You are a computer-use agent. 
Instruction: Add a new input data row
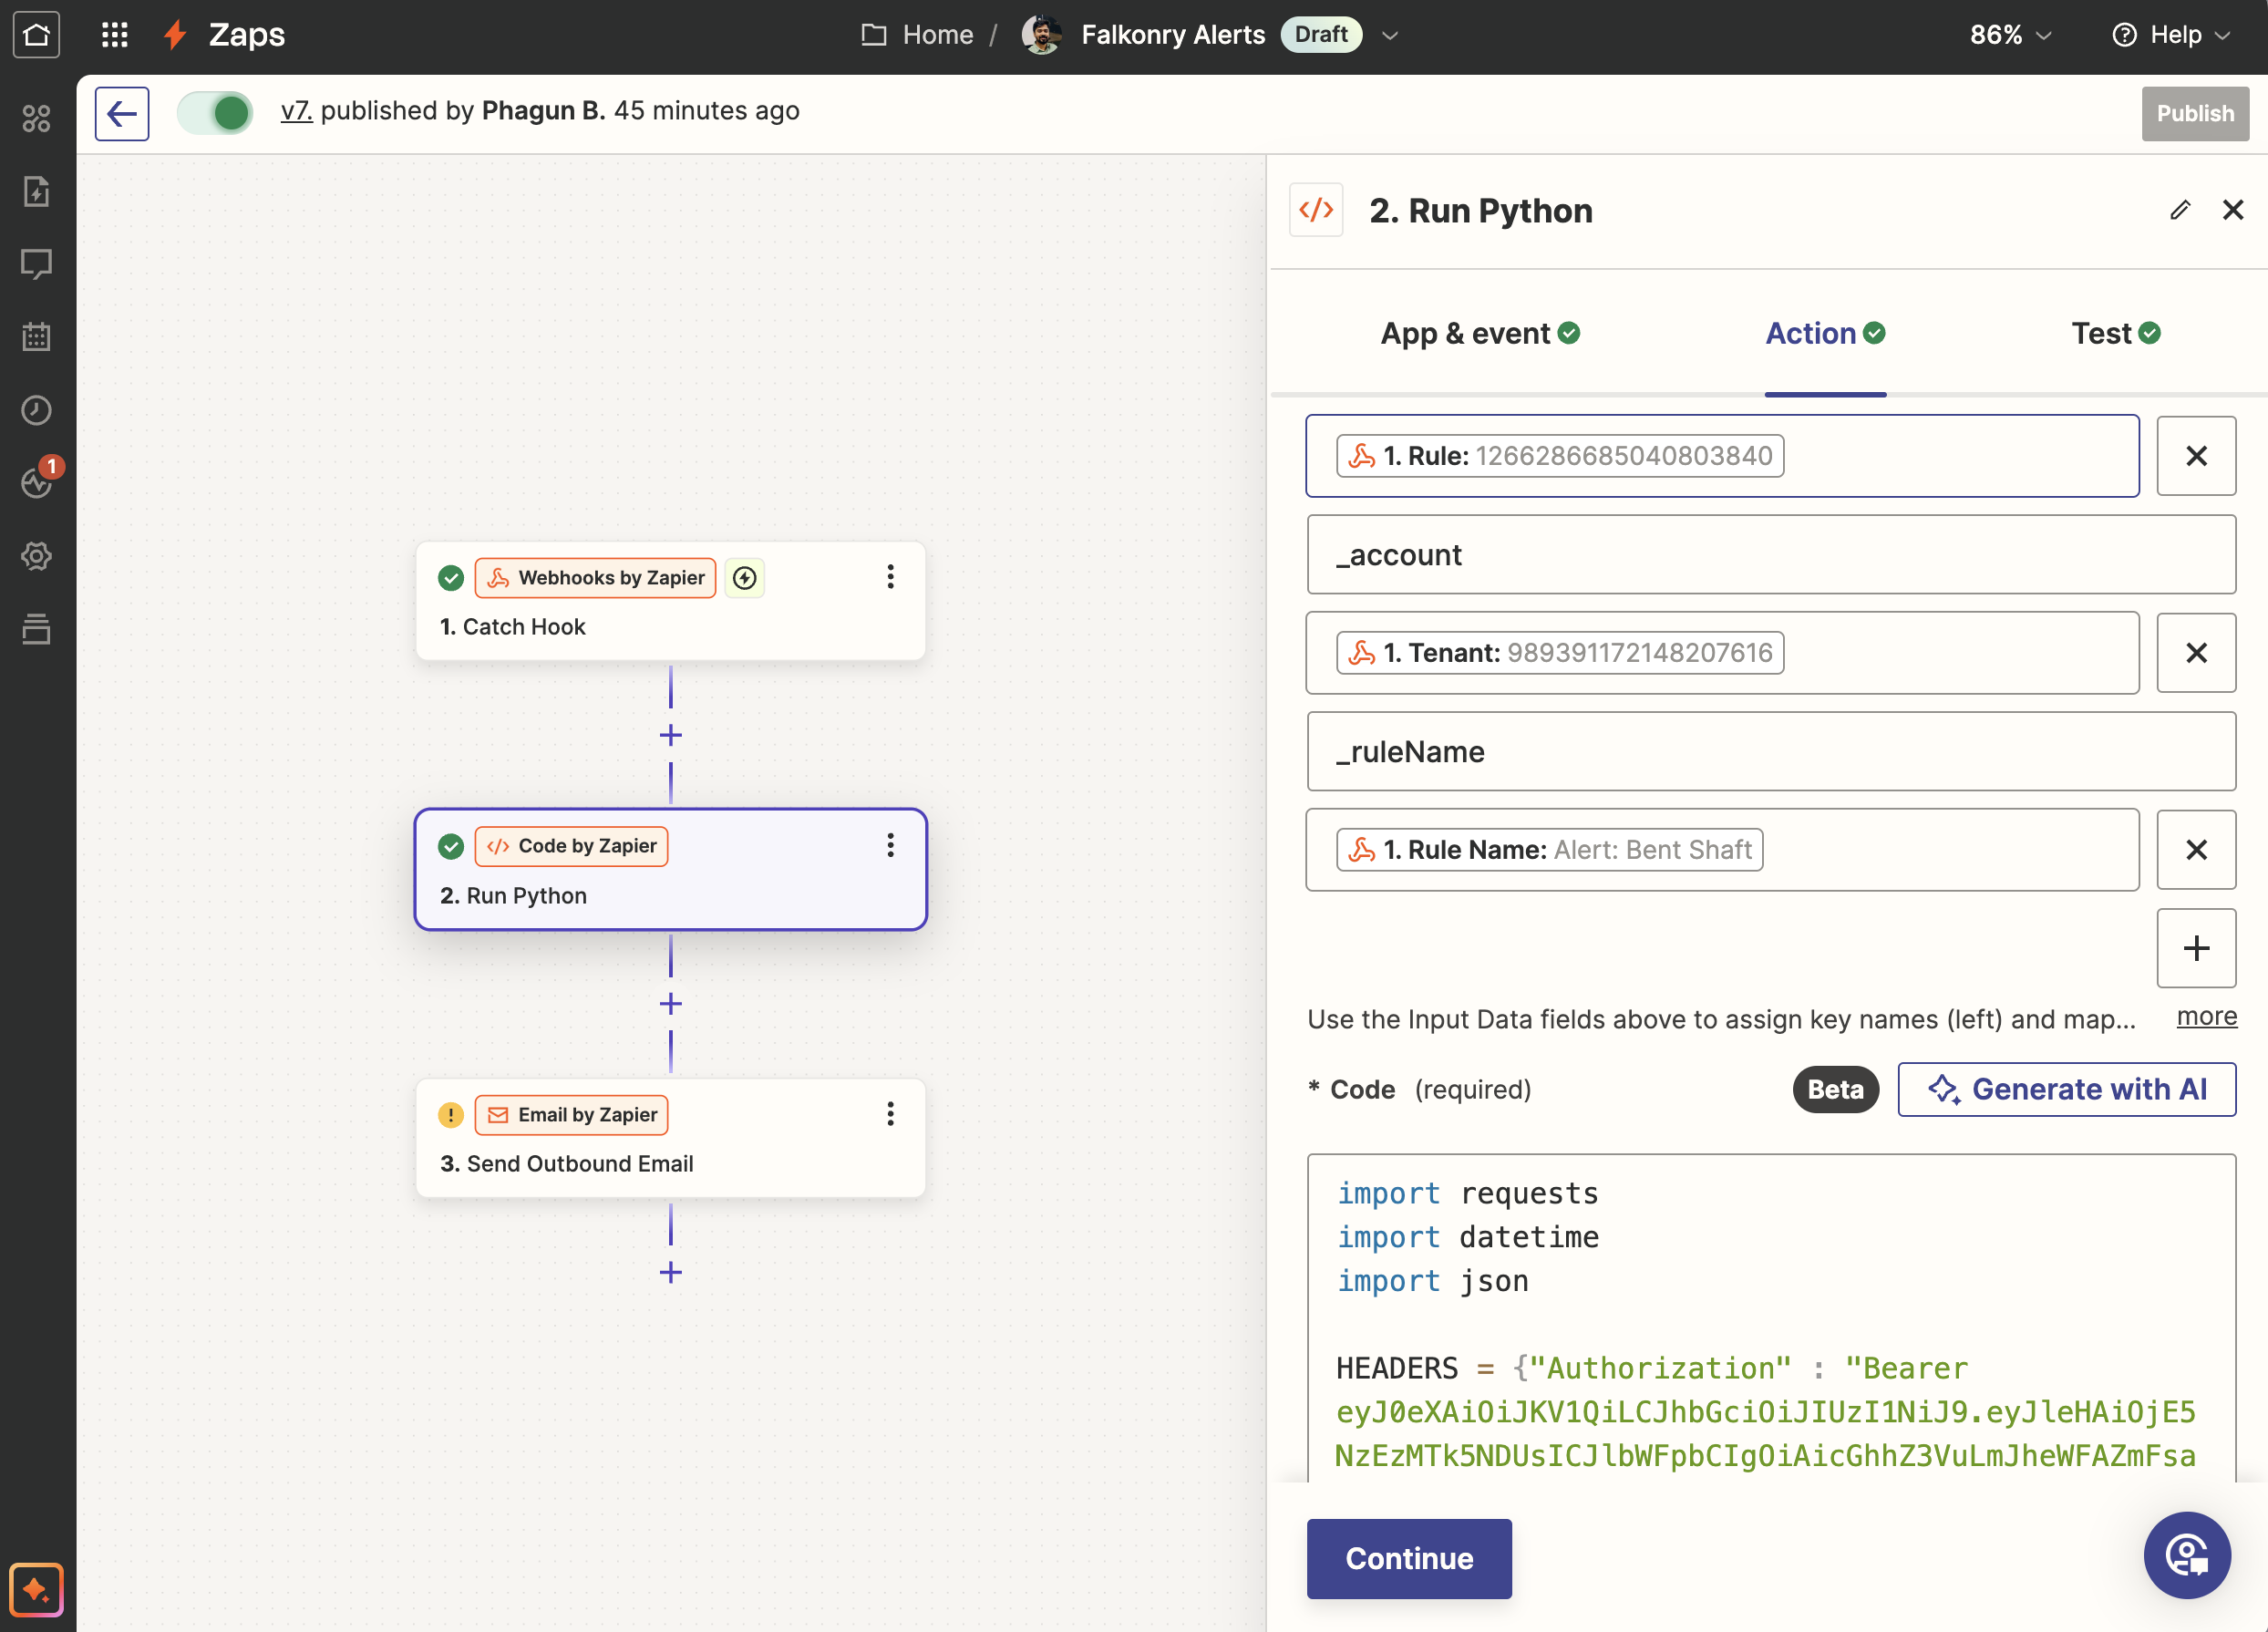coord(2196,948)
